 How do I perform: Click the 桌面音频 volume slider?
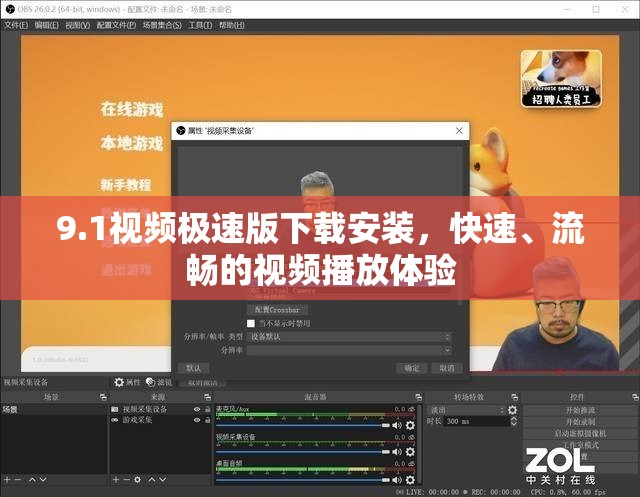(303, 480)
